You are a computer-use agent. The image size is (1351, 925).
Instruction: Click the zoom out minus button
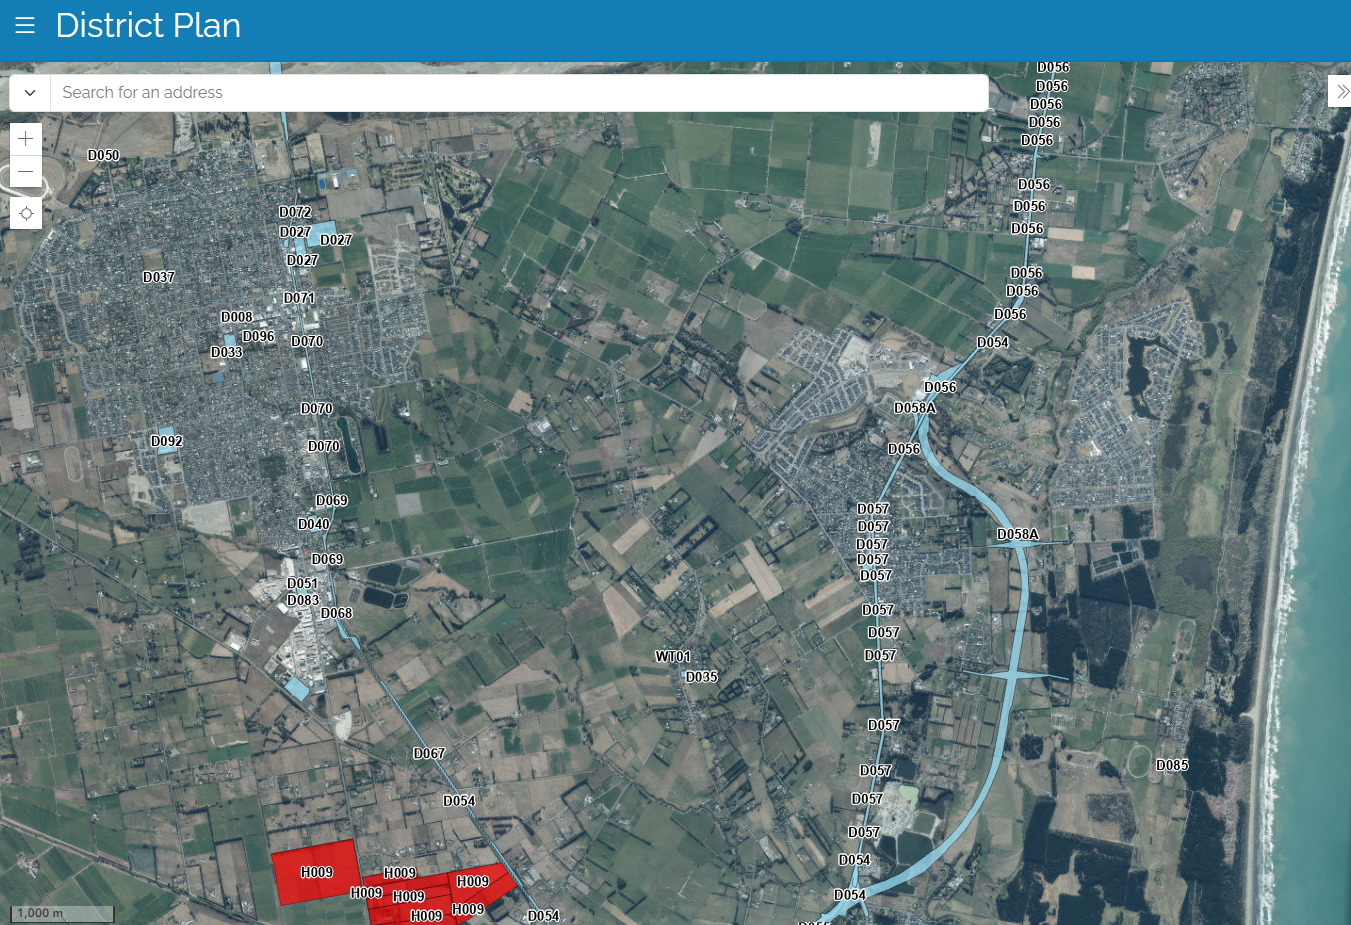tap(26, 172)
